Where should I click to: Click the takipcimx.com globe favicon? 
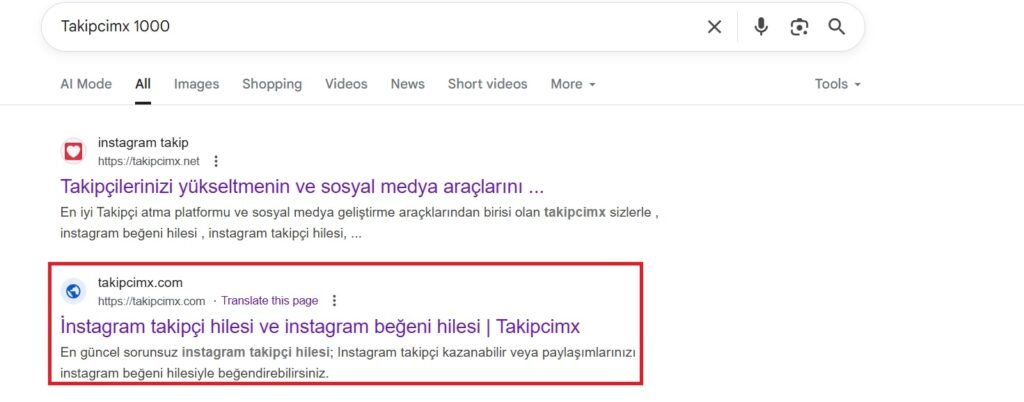[x=73, y=291]
